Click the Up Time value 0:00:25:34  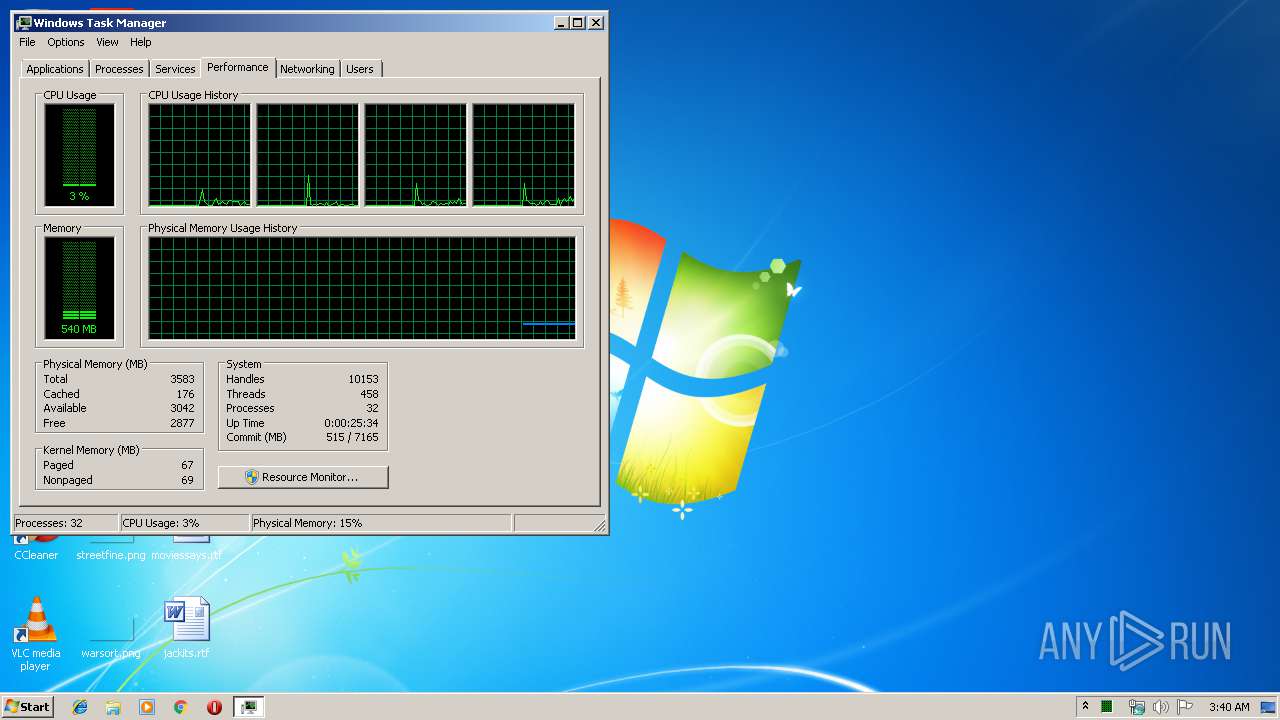351,423
